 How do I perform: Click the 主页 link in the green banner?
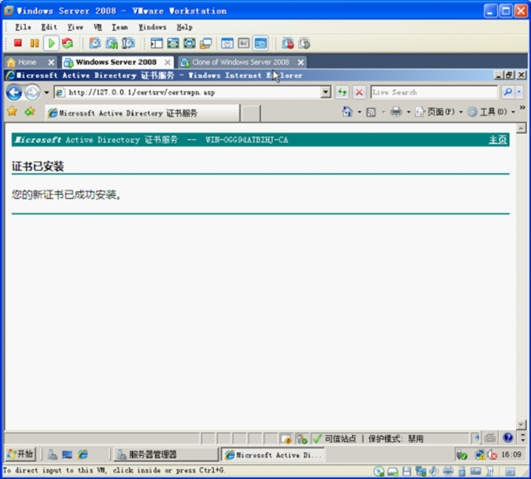click(x=497, y=140)
